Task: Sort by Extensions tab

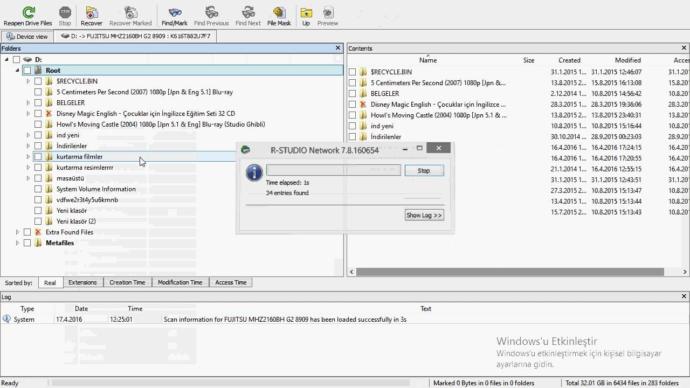Action: coord(83,282)
